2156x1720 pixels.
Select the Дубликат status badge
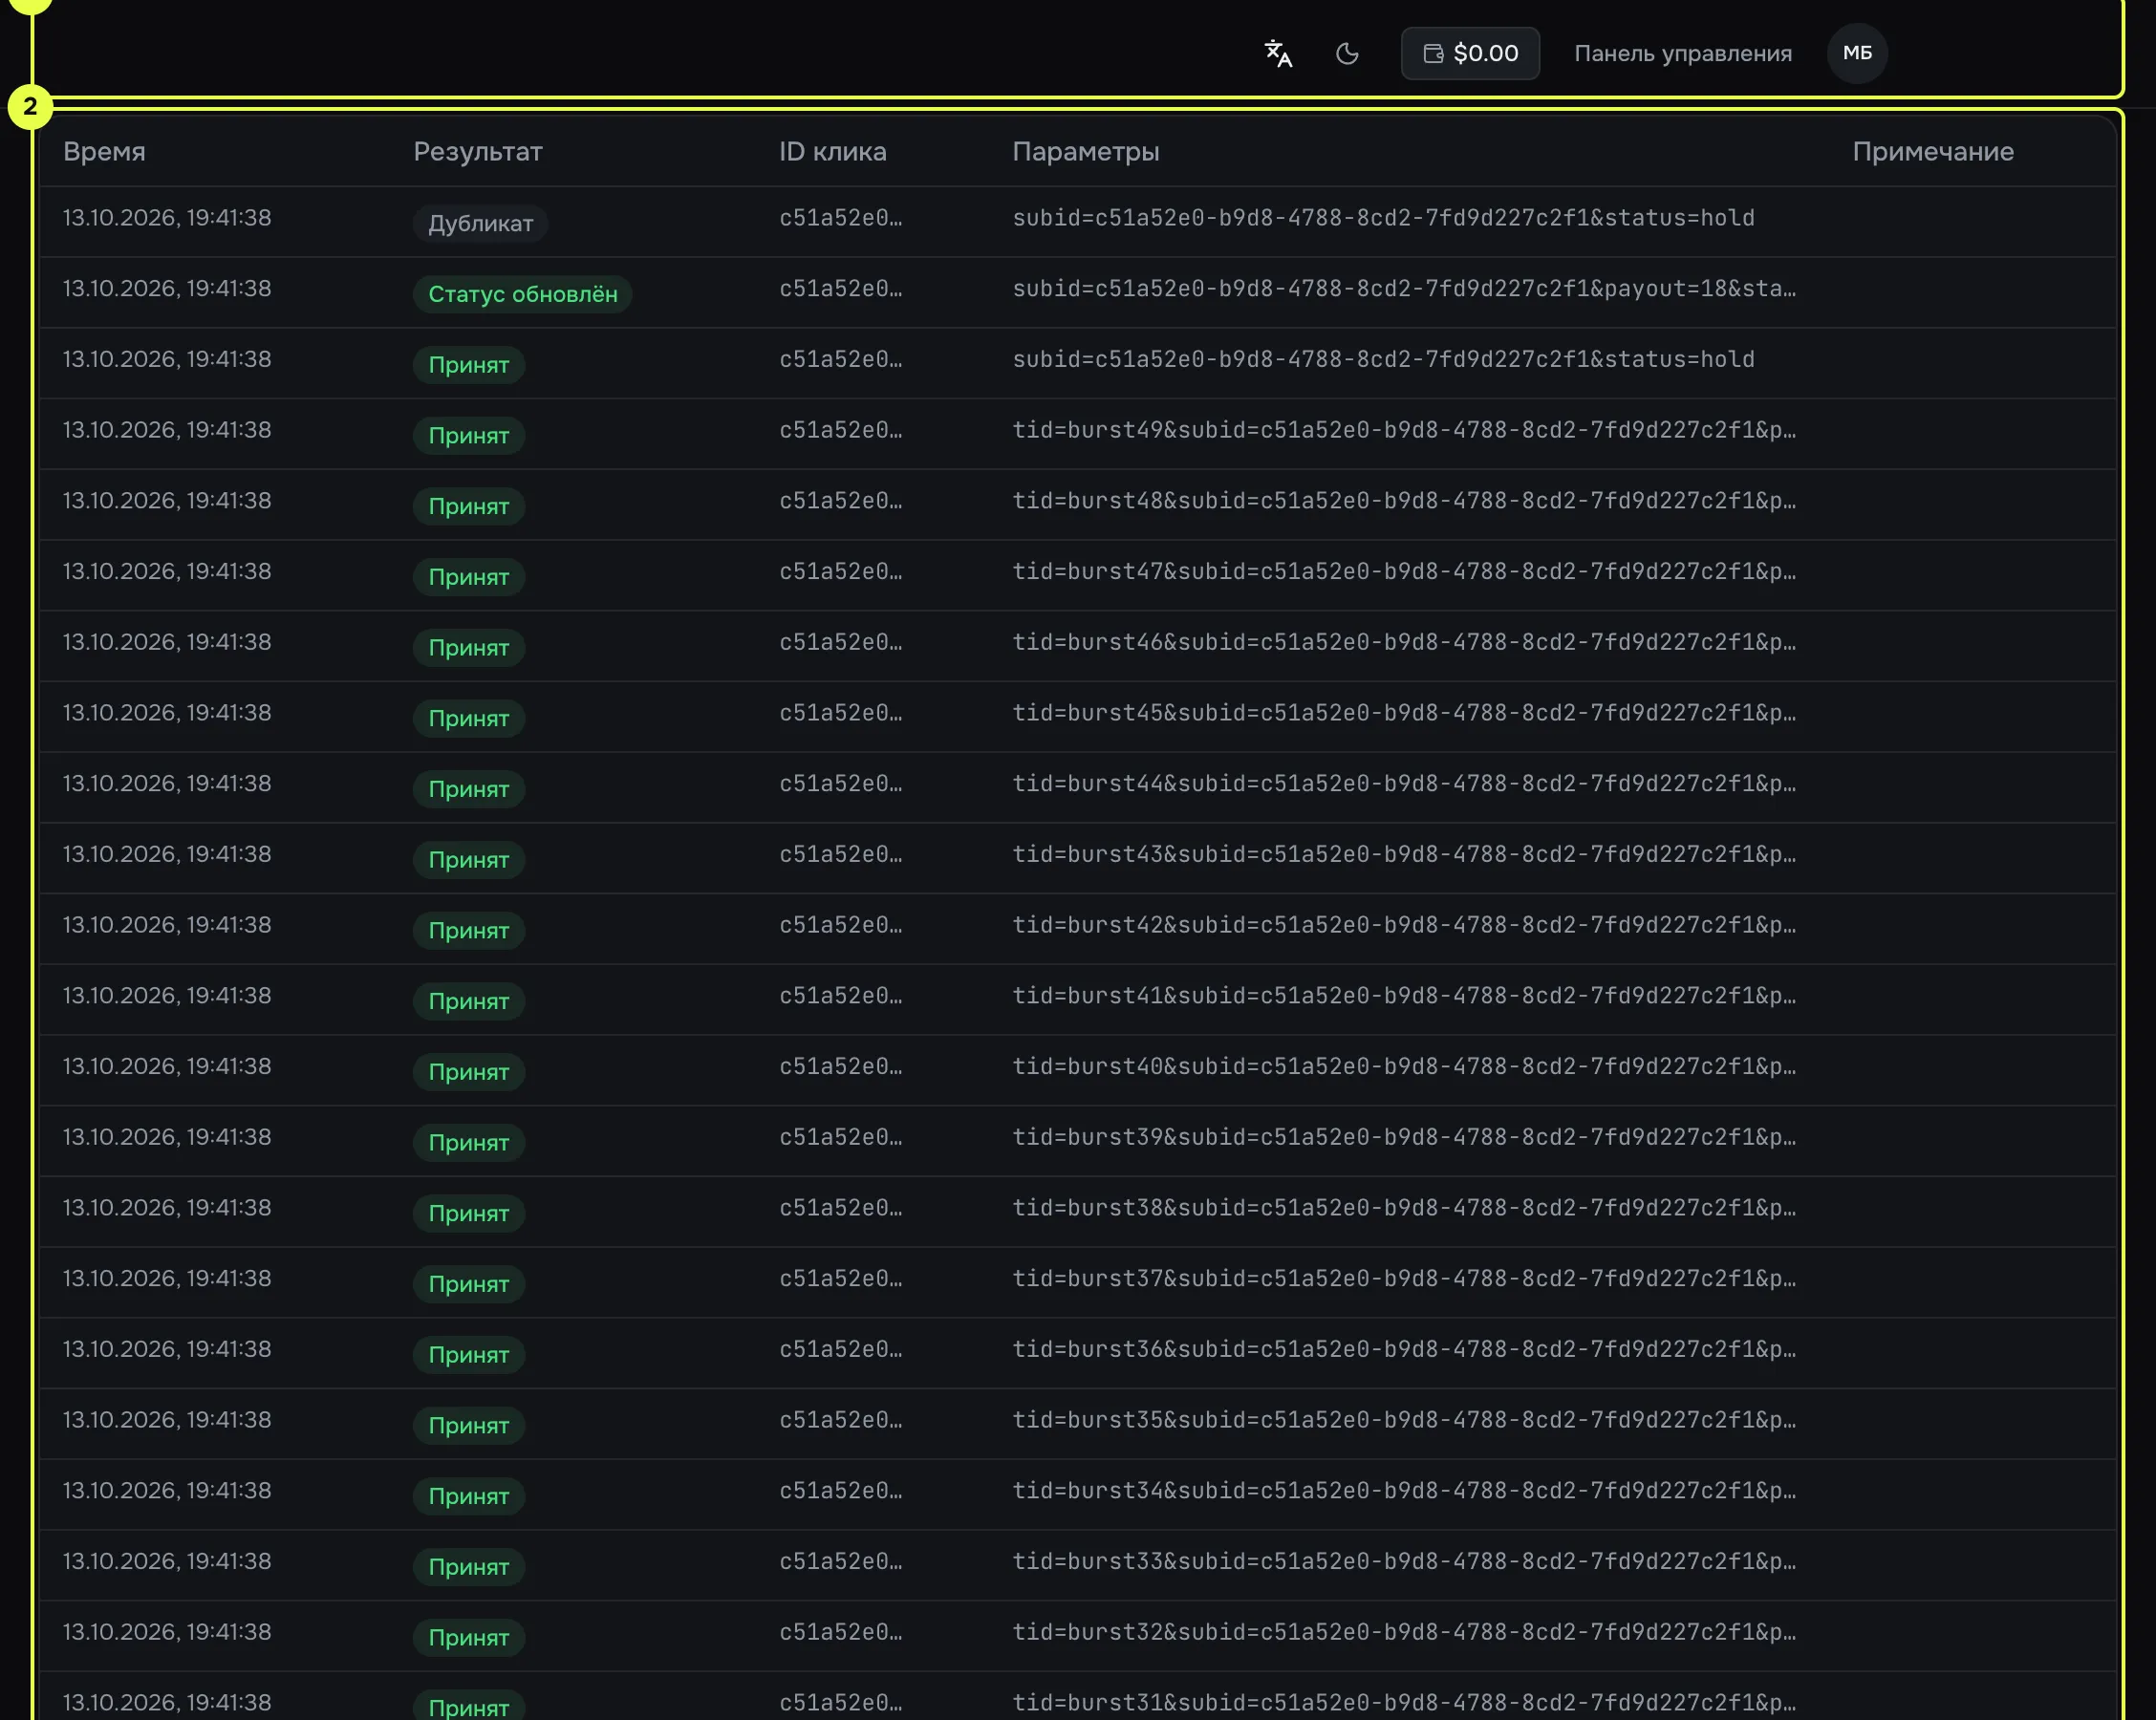[x=480, y=223]
